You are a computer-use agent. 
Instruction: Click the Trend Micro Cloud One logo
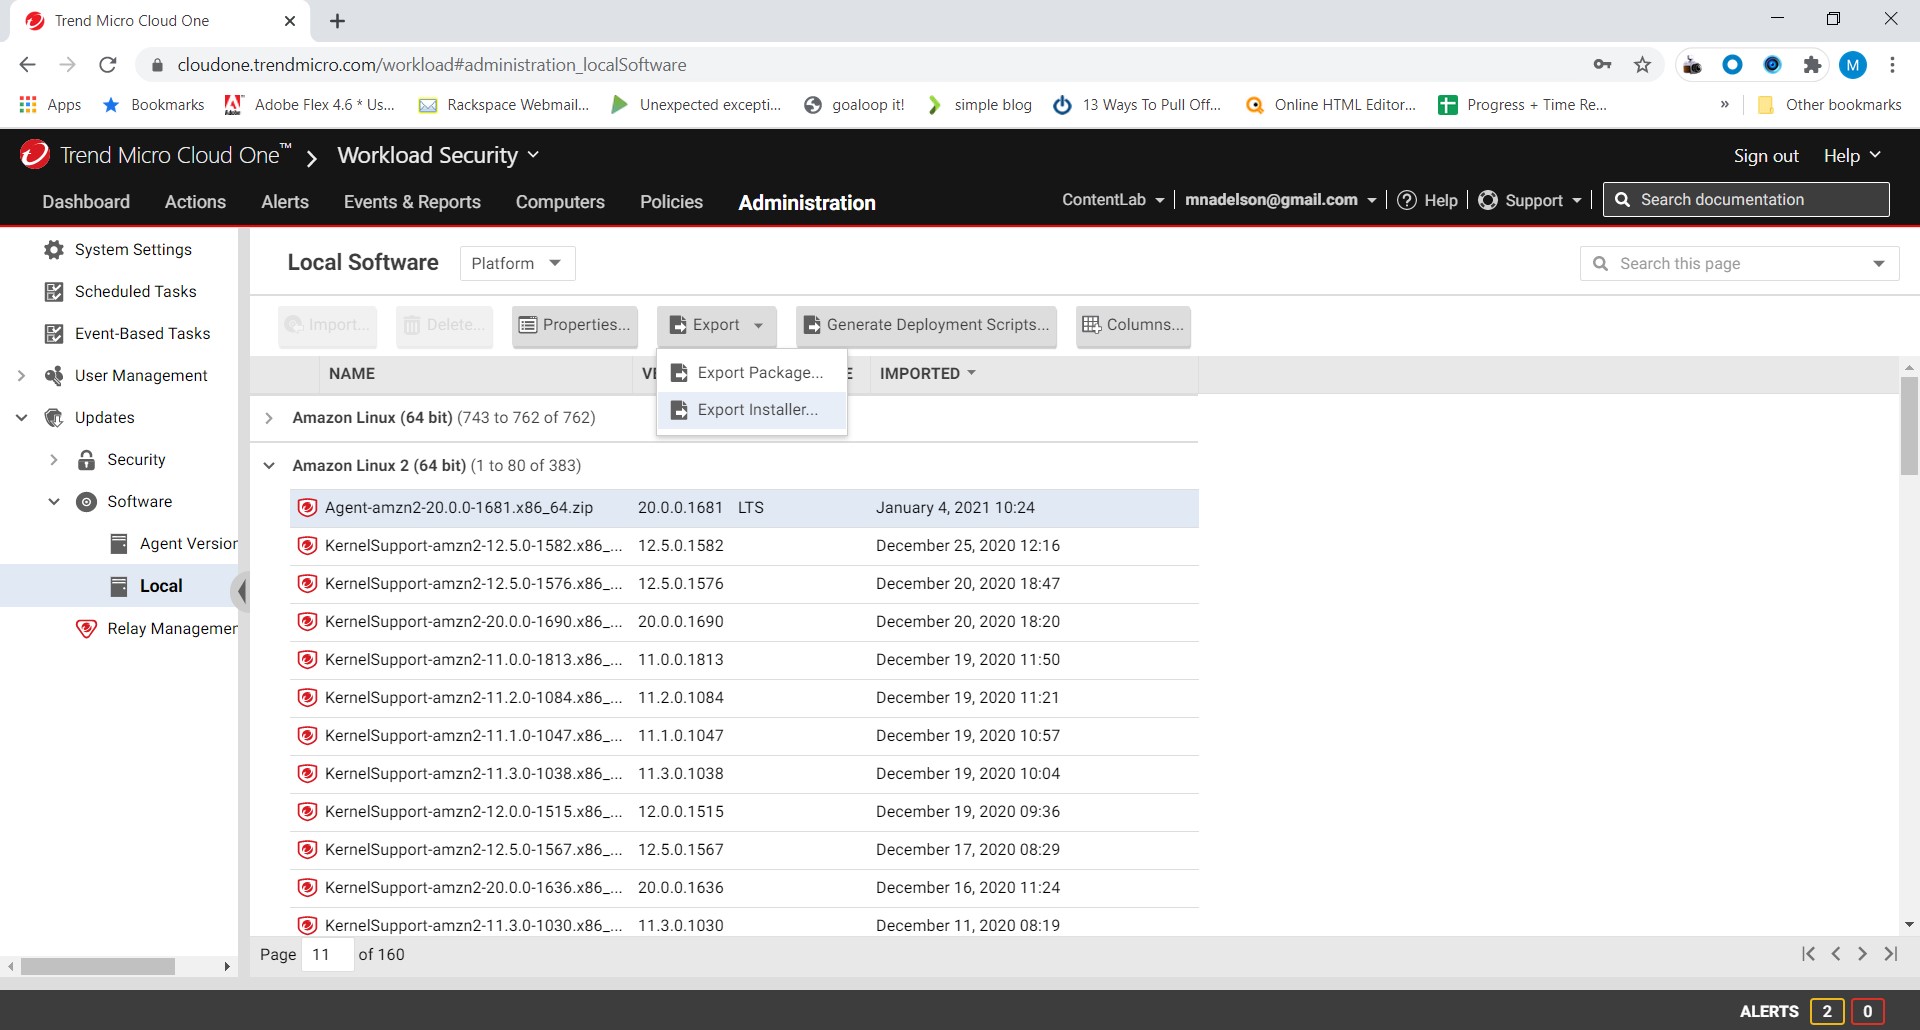click(35, 155)
